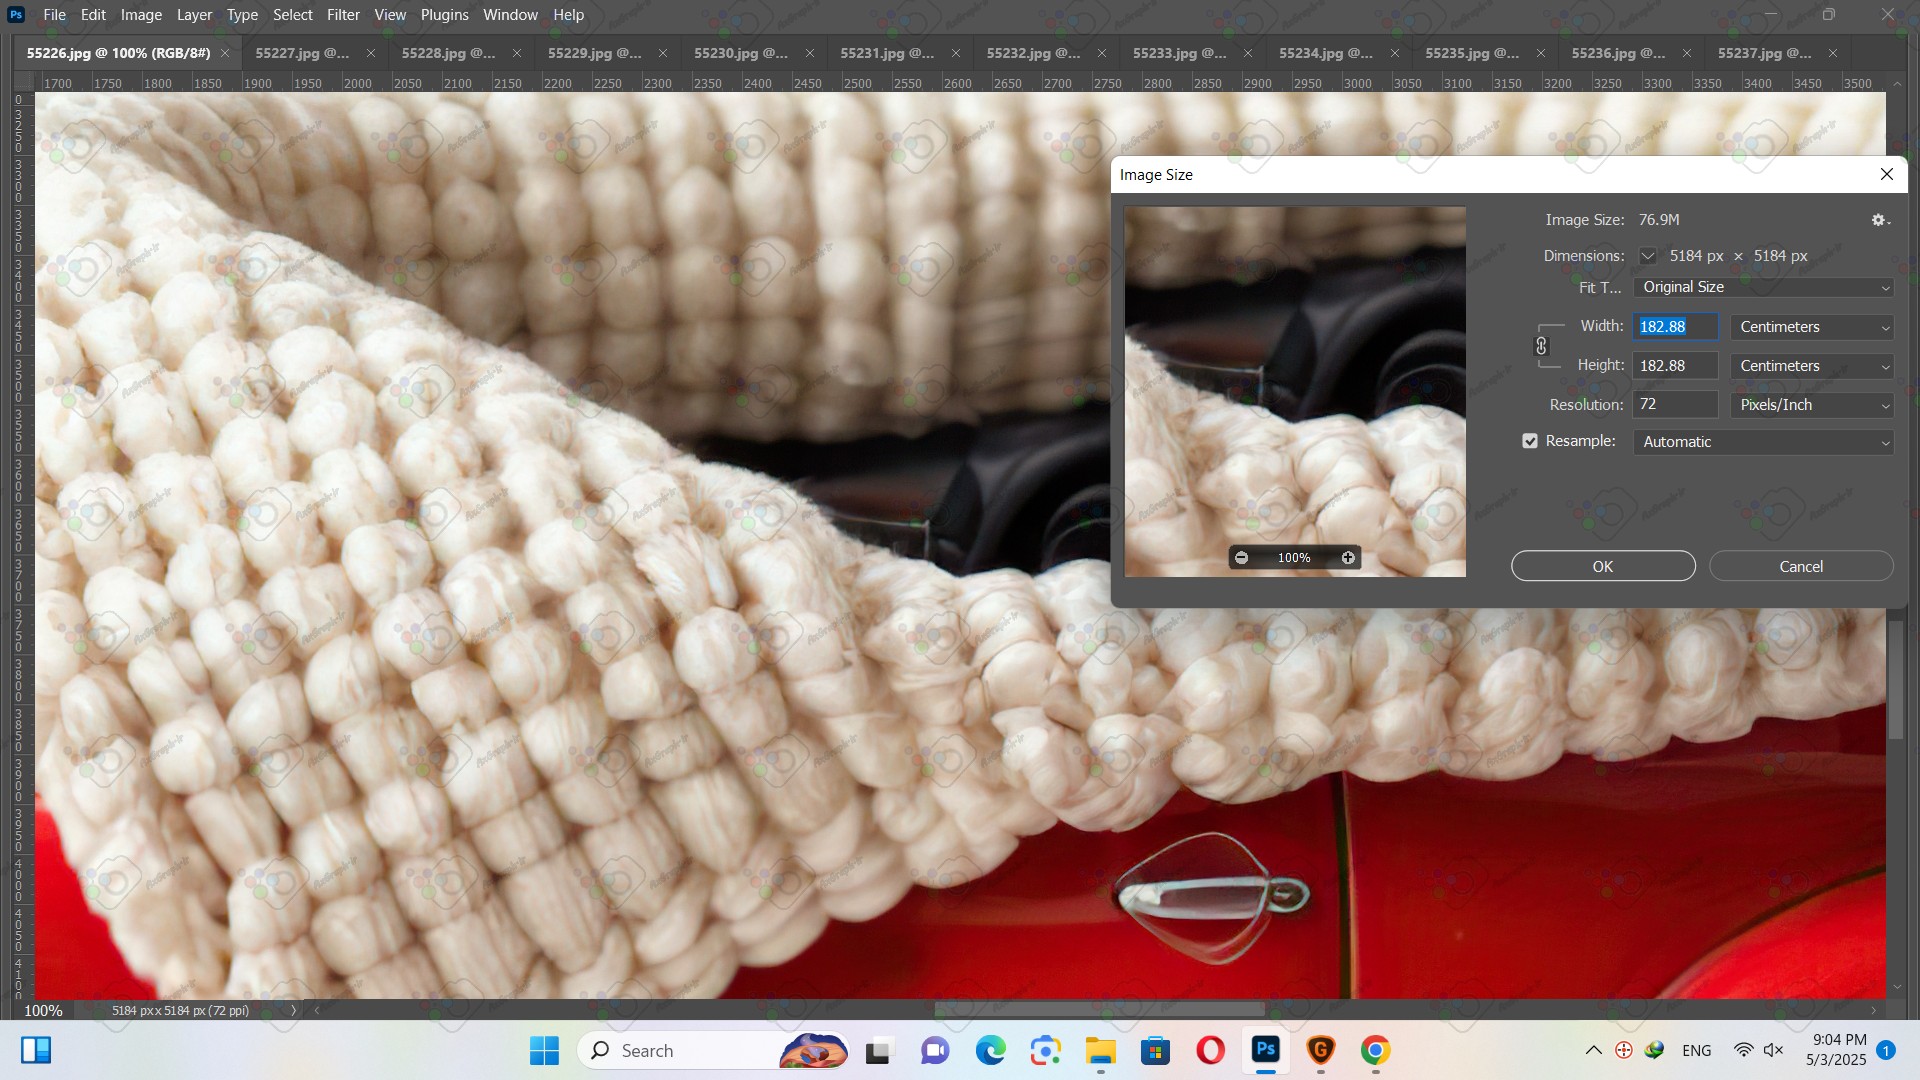This screenshot has height=1080, width=1920.
Task: Open the File menu
Action: pyautogui.click(x=54, y=15)
